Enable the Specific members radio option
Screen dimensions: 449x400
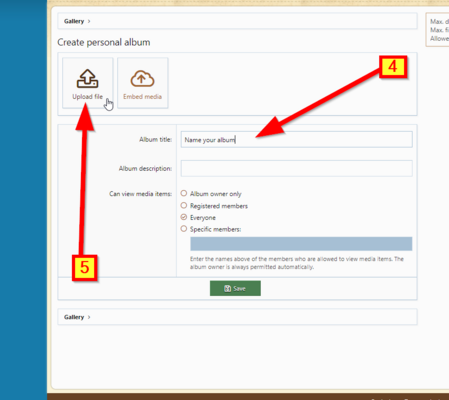pyautogui.click(x=184, y=229)
